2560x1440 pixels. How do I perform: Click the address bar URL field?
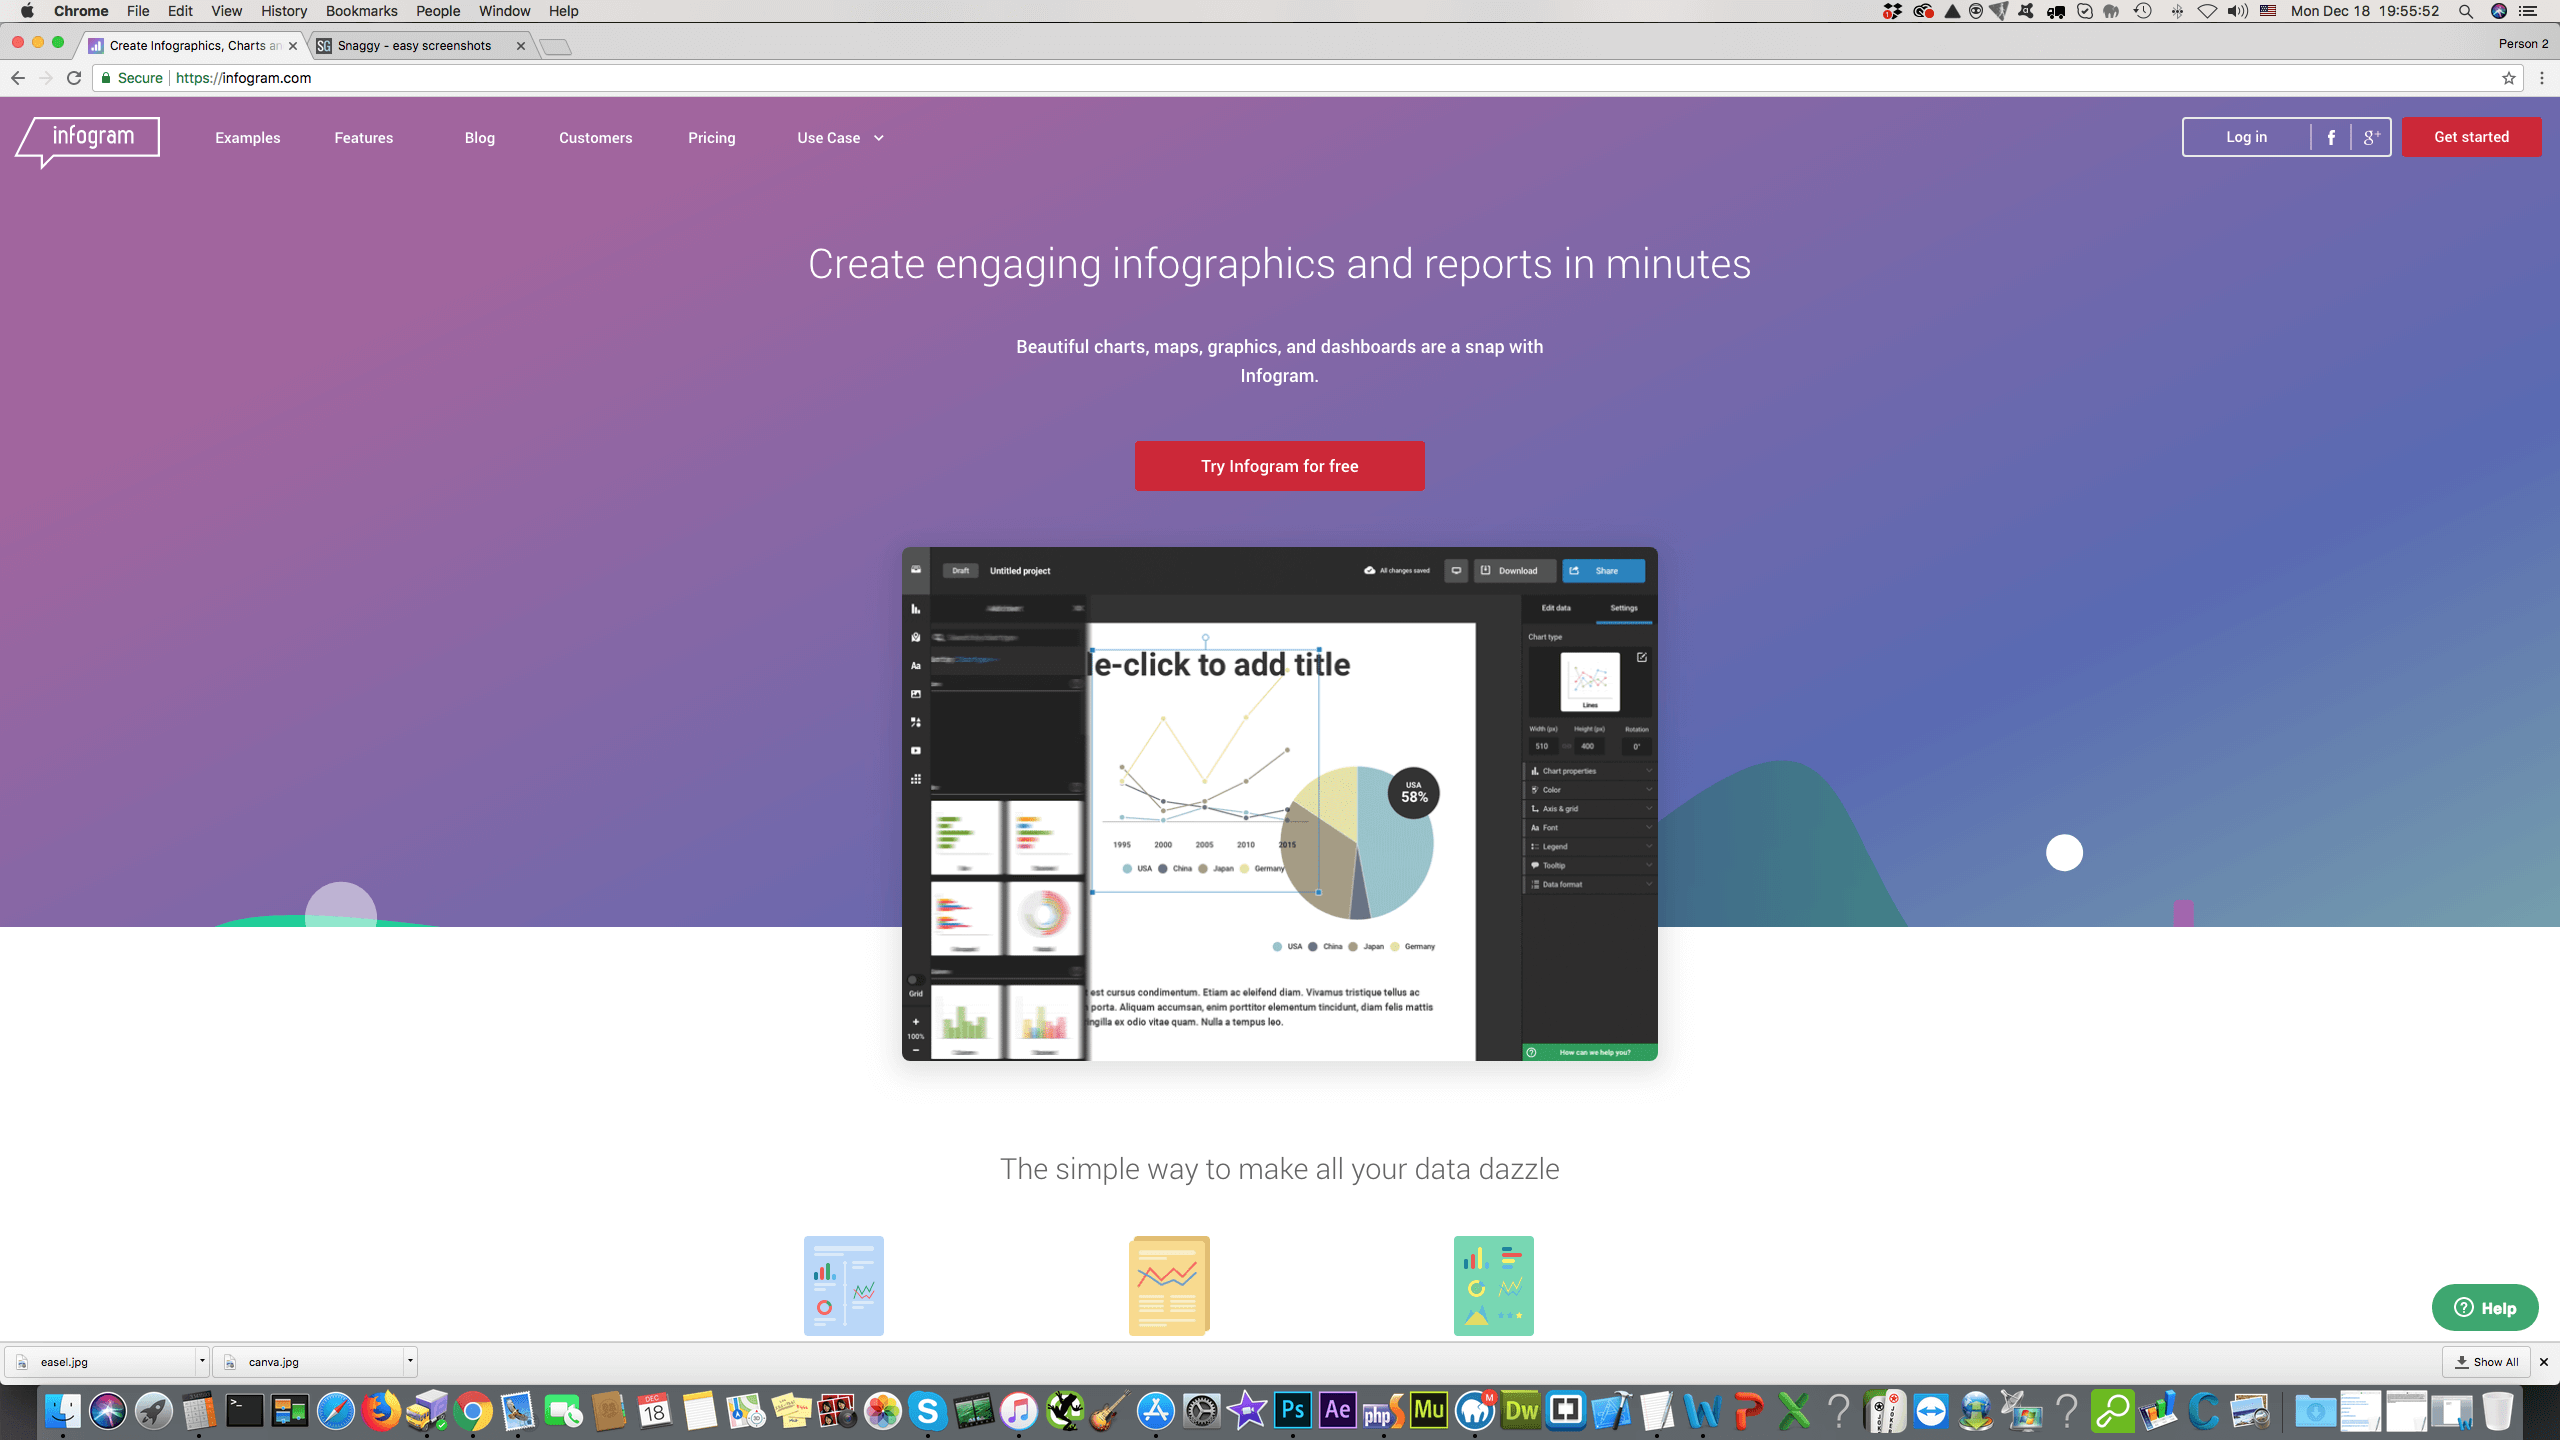pos(1300,78)
